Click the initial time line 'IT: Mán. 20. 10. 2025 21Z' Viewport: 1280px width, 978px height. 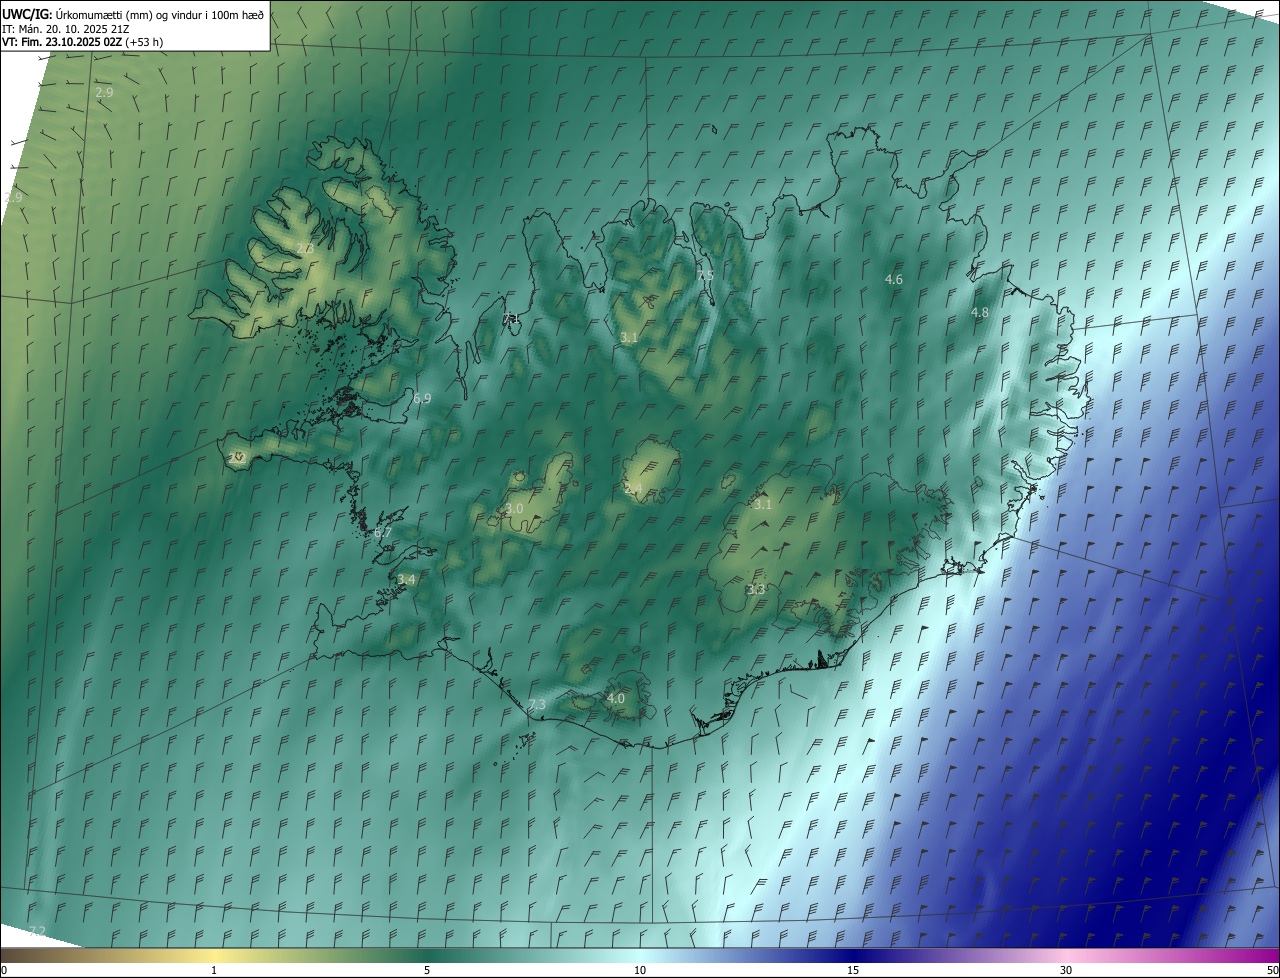(65, 28)
